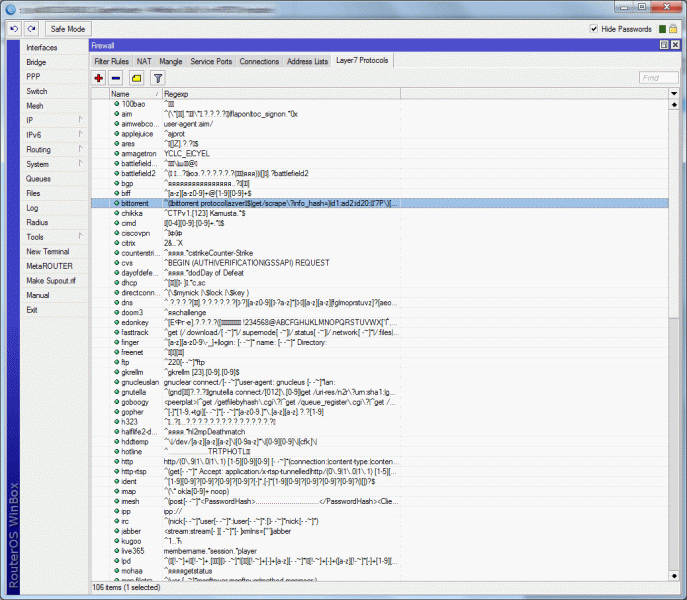Select the ciscovpn row
Screen dimensions: 687x600
coord(380,233)
